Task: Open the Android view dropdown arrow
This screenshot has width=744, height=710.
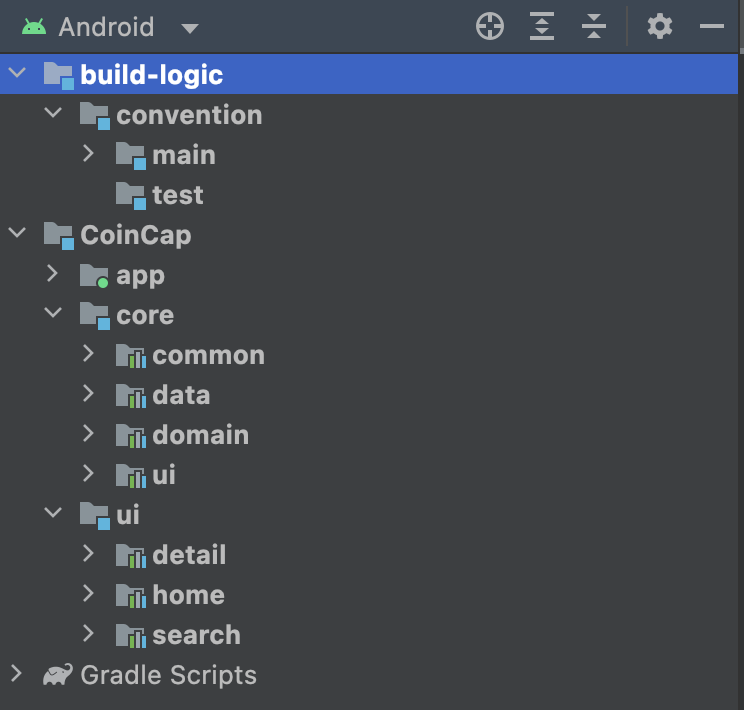Action: [x=190, y=28]
